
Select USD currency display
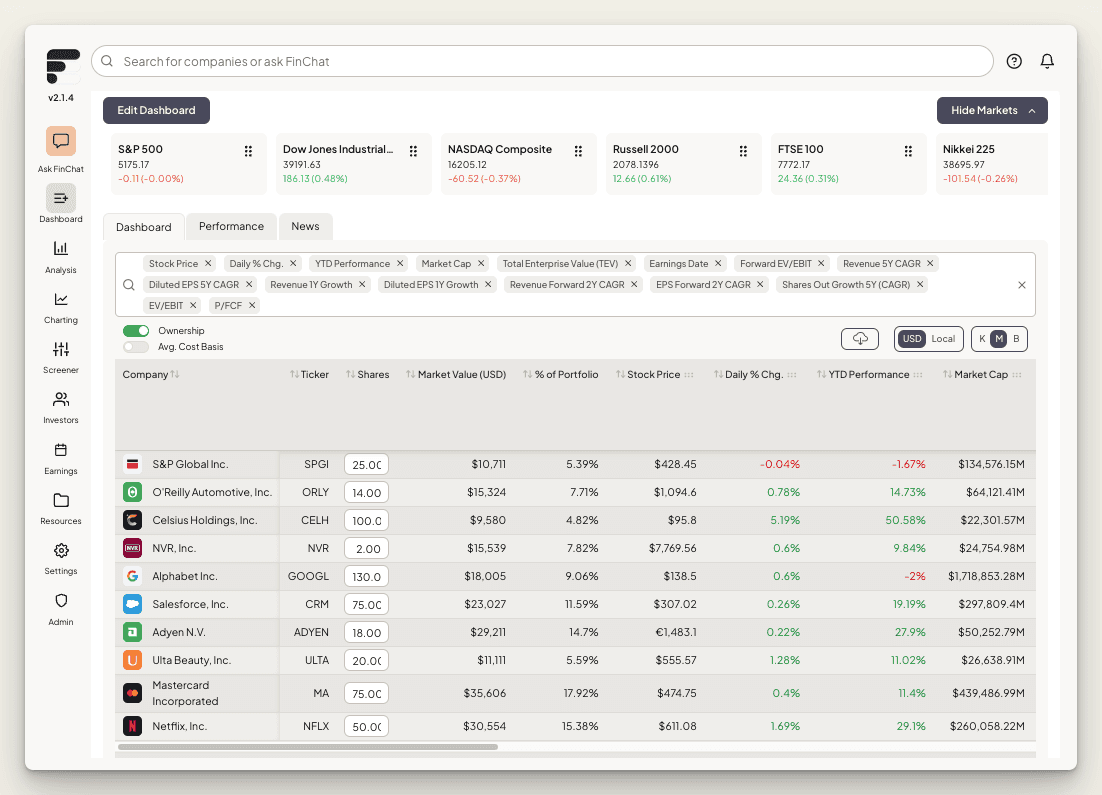(912, 339)
